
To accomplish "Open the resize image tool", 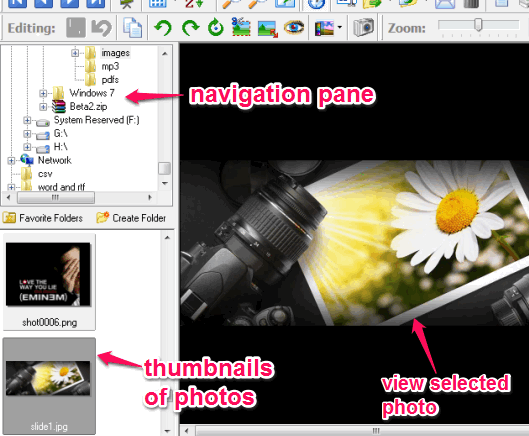I will 268,28.
